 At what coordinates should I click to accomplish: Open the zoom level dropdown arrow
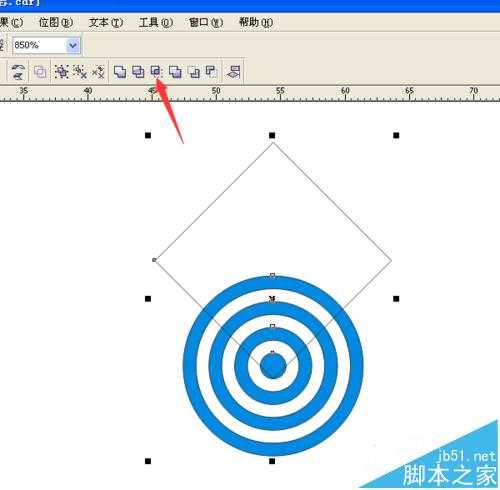[x=73, y=45]
